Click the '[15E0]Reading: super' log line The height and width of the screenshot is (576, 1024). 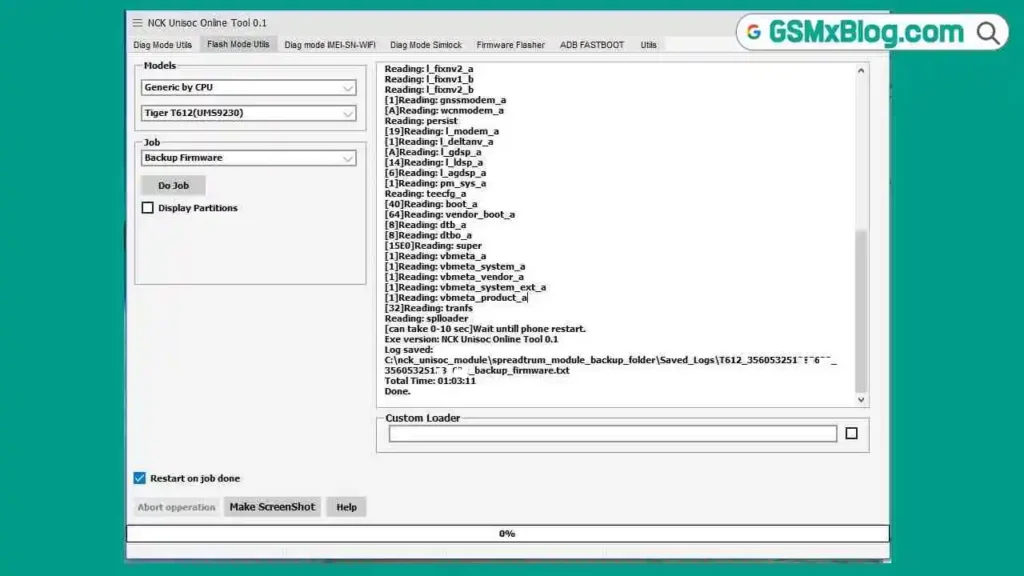pyautogui.click(x=433, y=246)
